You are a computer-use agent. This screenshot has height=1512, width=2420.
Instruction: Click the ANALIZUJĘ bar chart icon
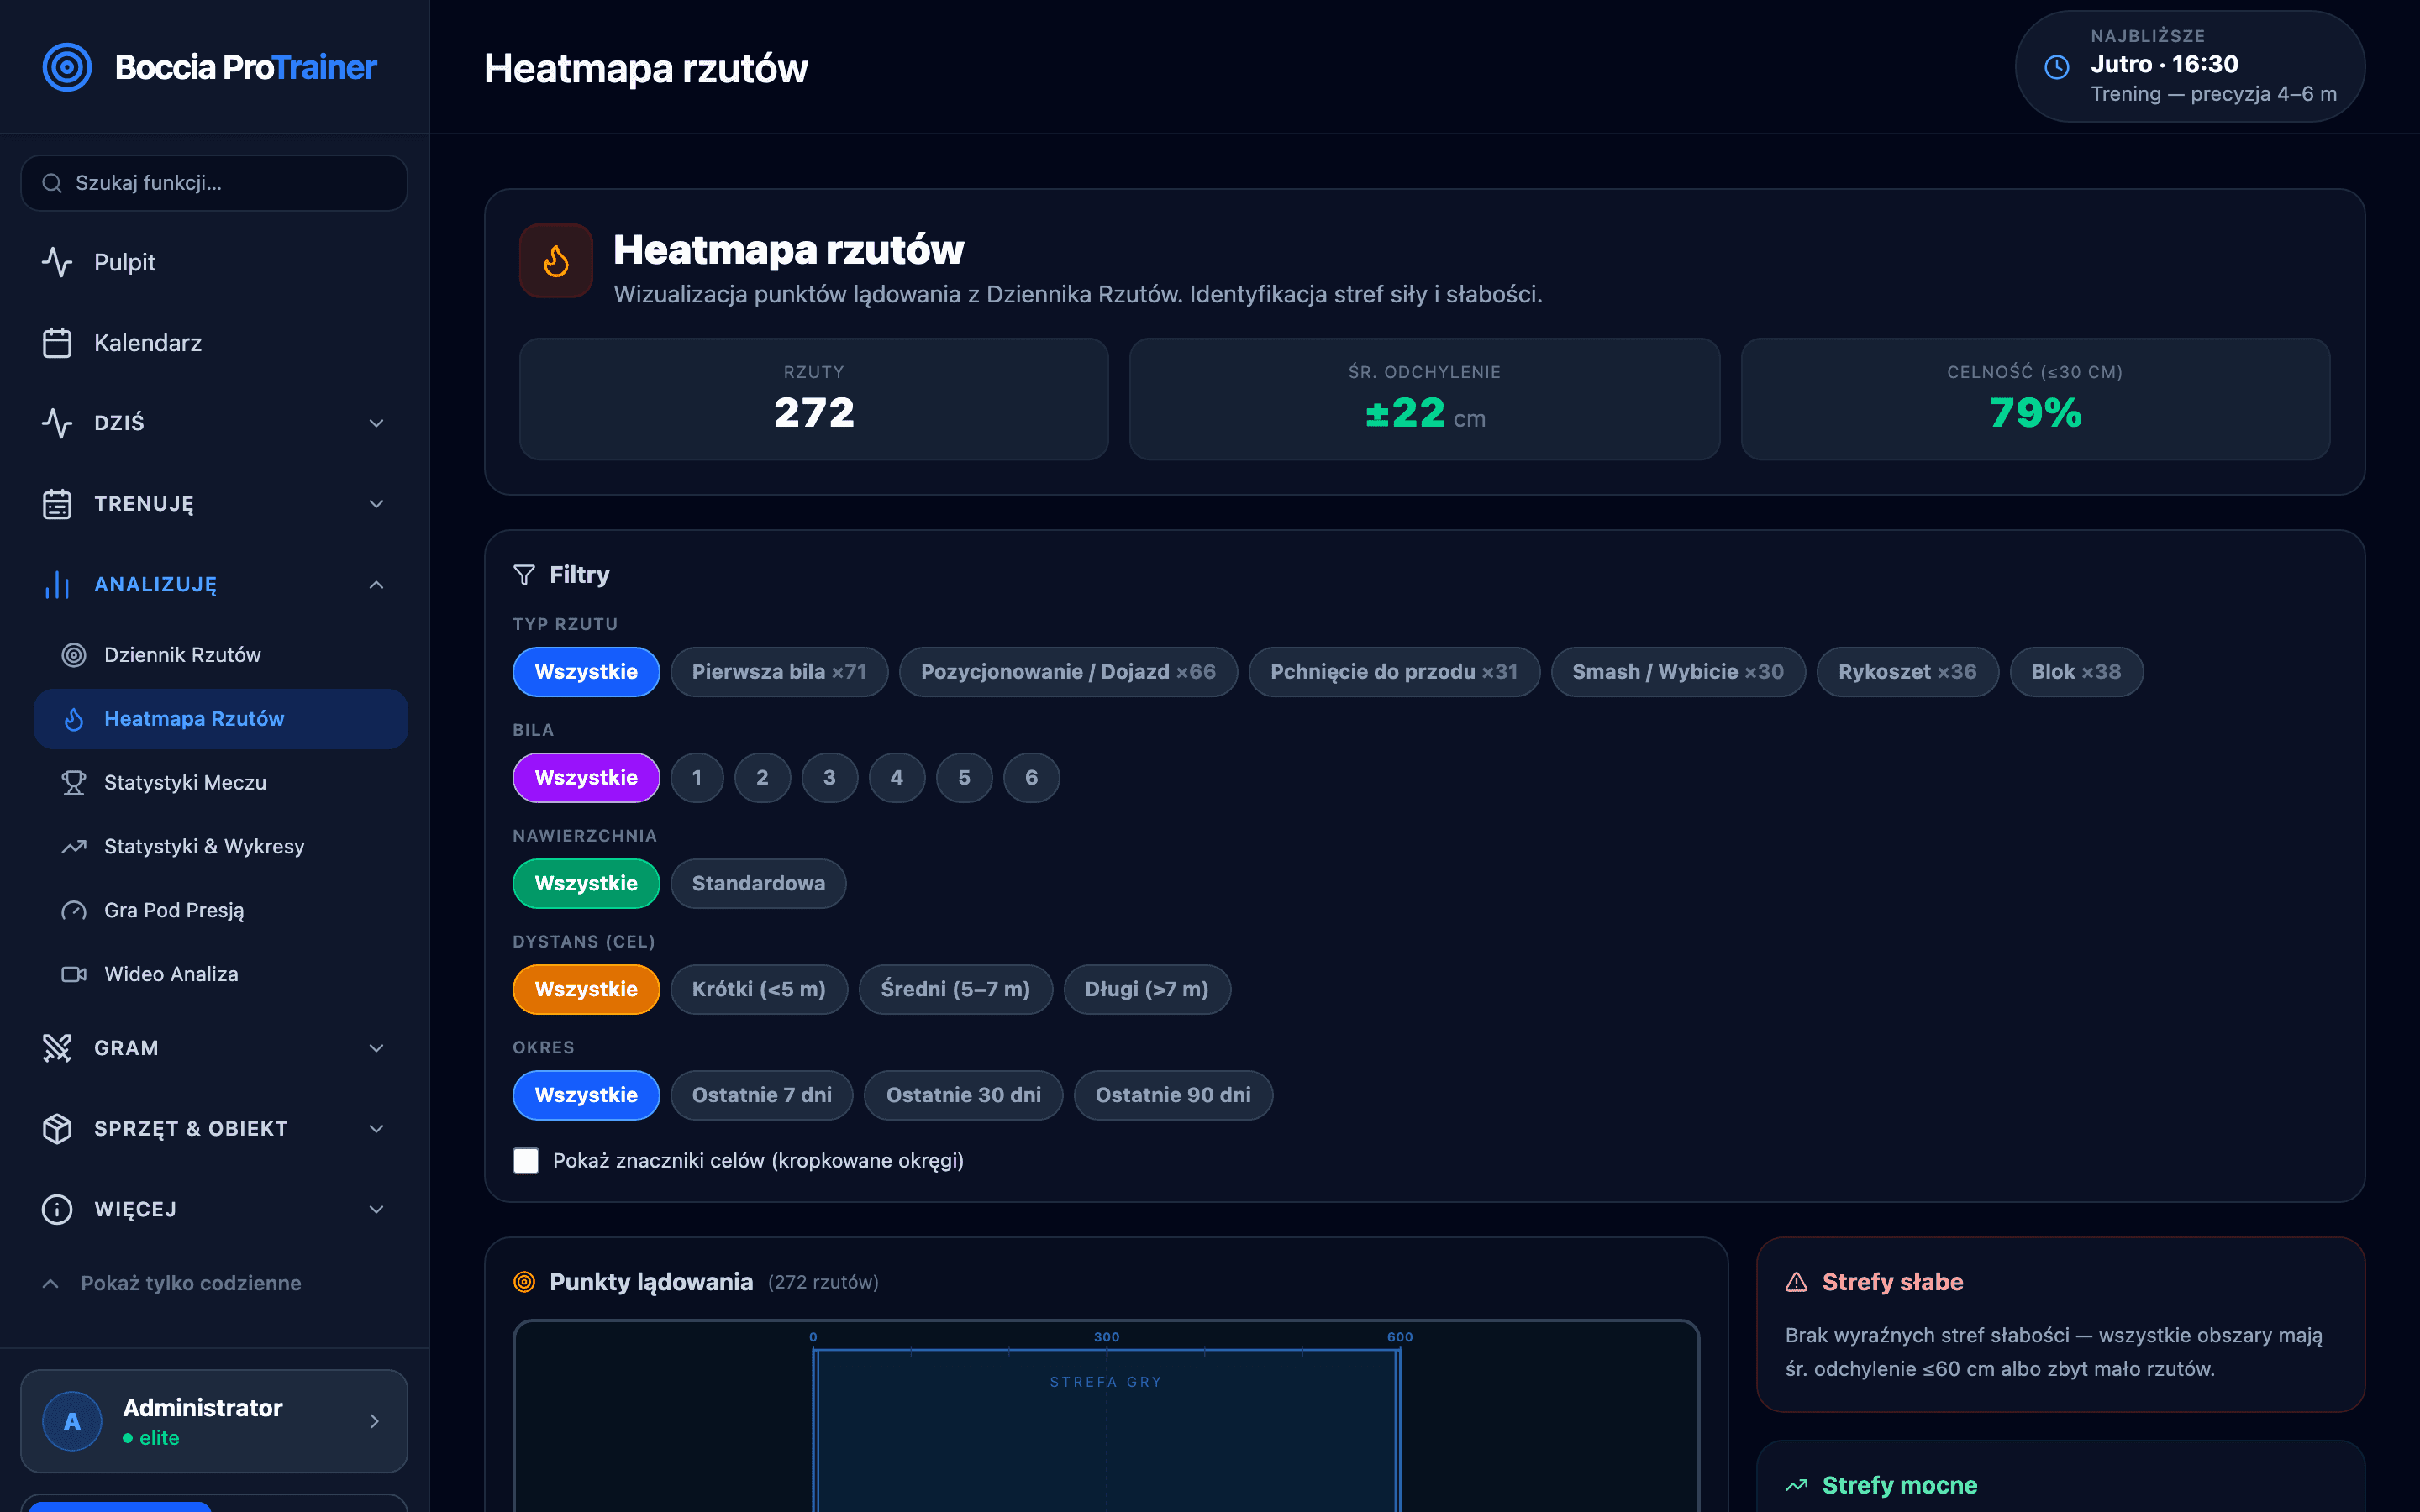57,585
